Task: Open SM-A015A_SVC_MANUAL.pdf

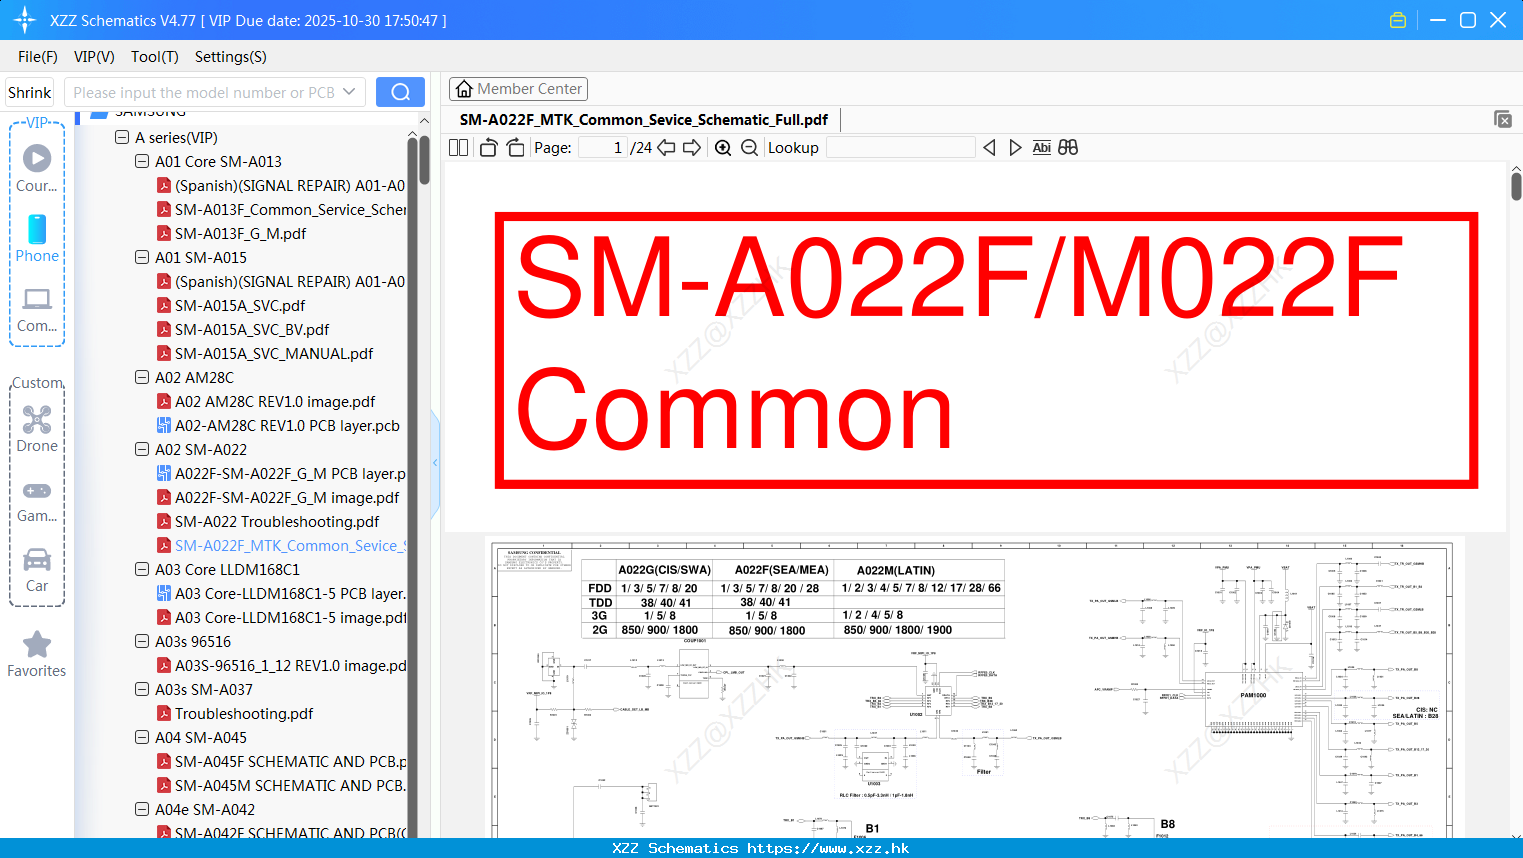Action: click(x=273, y=353)
